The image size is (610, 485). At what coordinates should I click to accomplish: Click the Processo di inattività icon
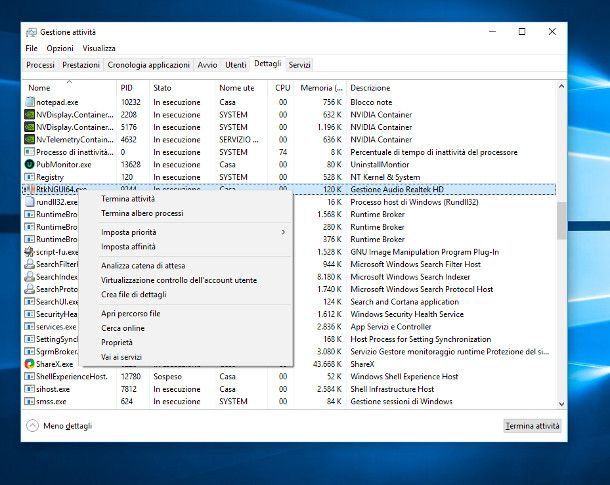tap(30, 152)
